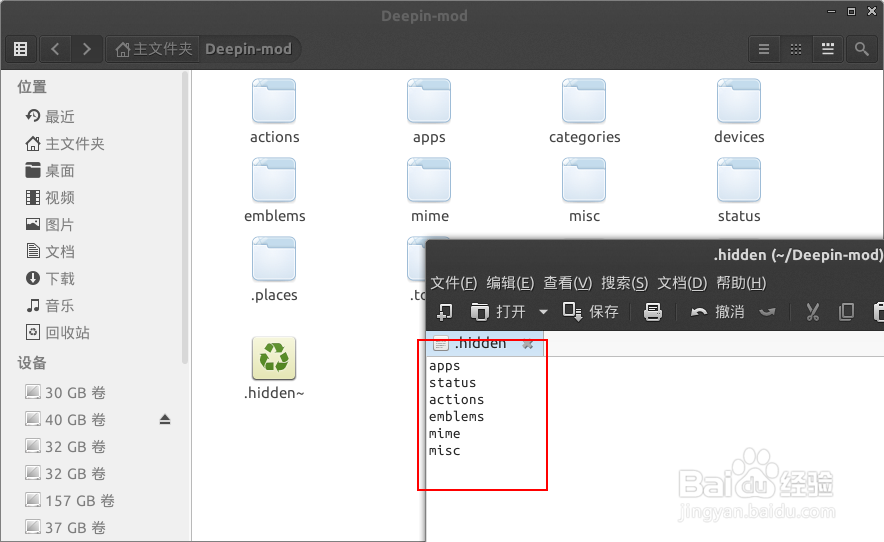884x542 pixels.
Task: Open 文件(F) menu in gedit
Action: pyautogui.click(x=454, y=283)
